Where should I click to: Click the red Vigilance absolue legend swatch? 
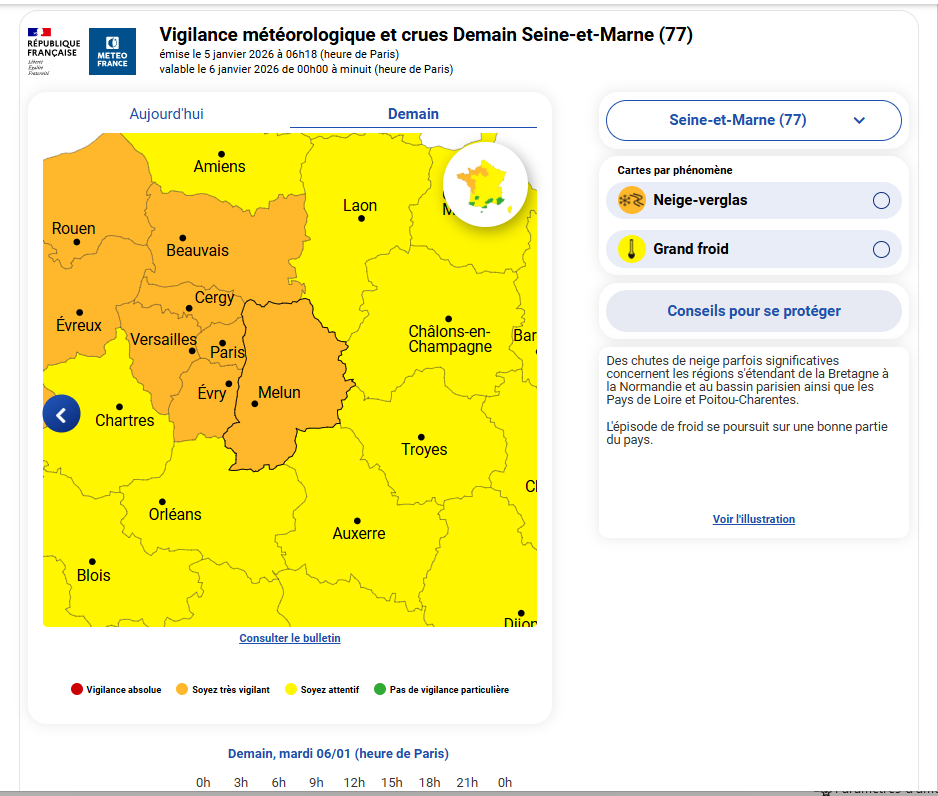tap(77, 689)
